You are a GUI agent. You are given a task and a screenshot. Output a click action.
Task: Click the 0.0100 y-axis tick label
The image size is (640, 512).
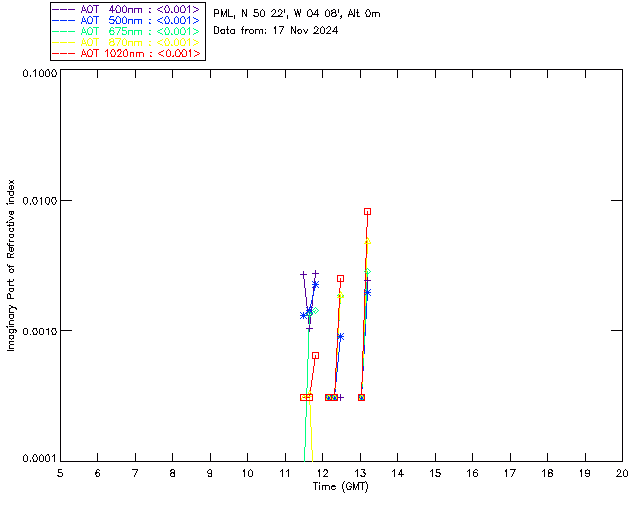39,201
